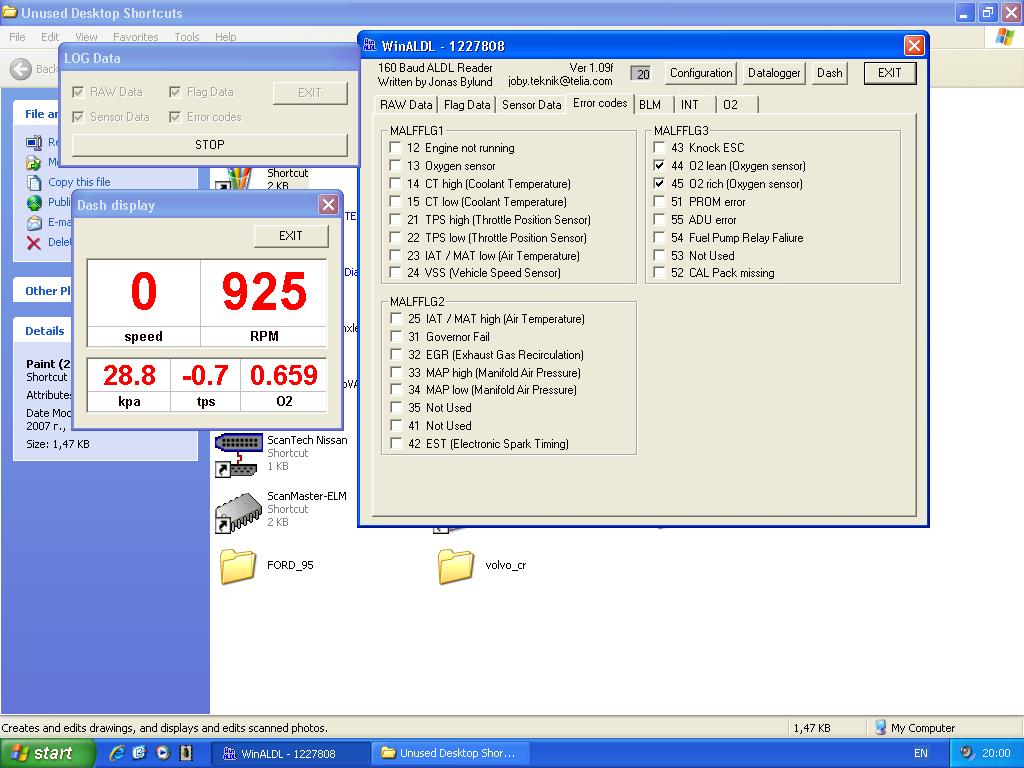The width and height of the screenshot is (1024, 768).
Task: Click the red X Delete icon in the side pane
Action: [34, 243]
